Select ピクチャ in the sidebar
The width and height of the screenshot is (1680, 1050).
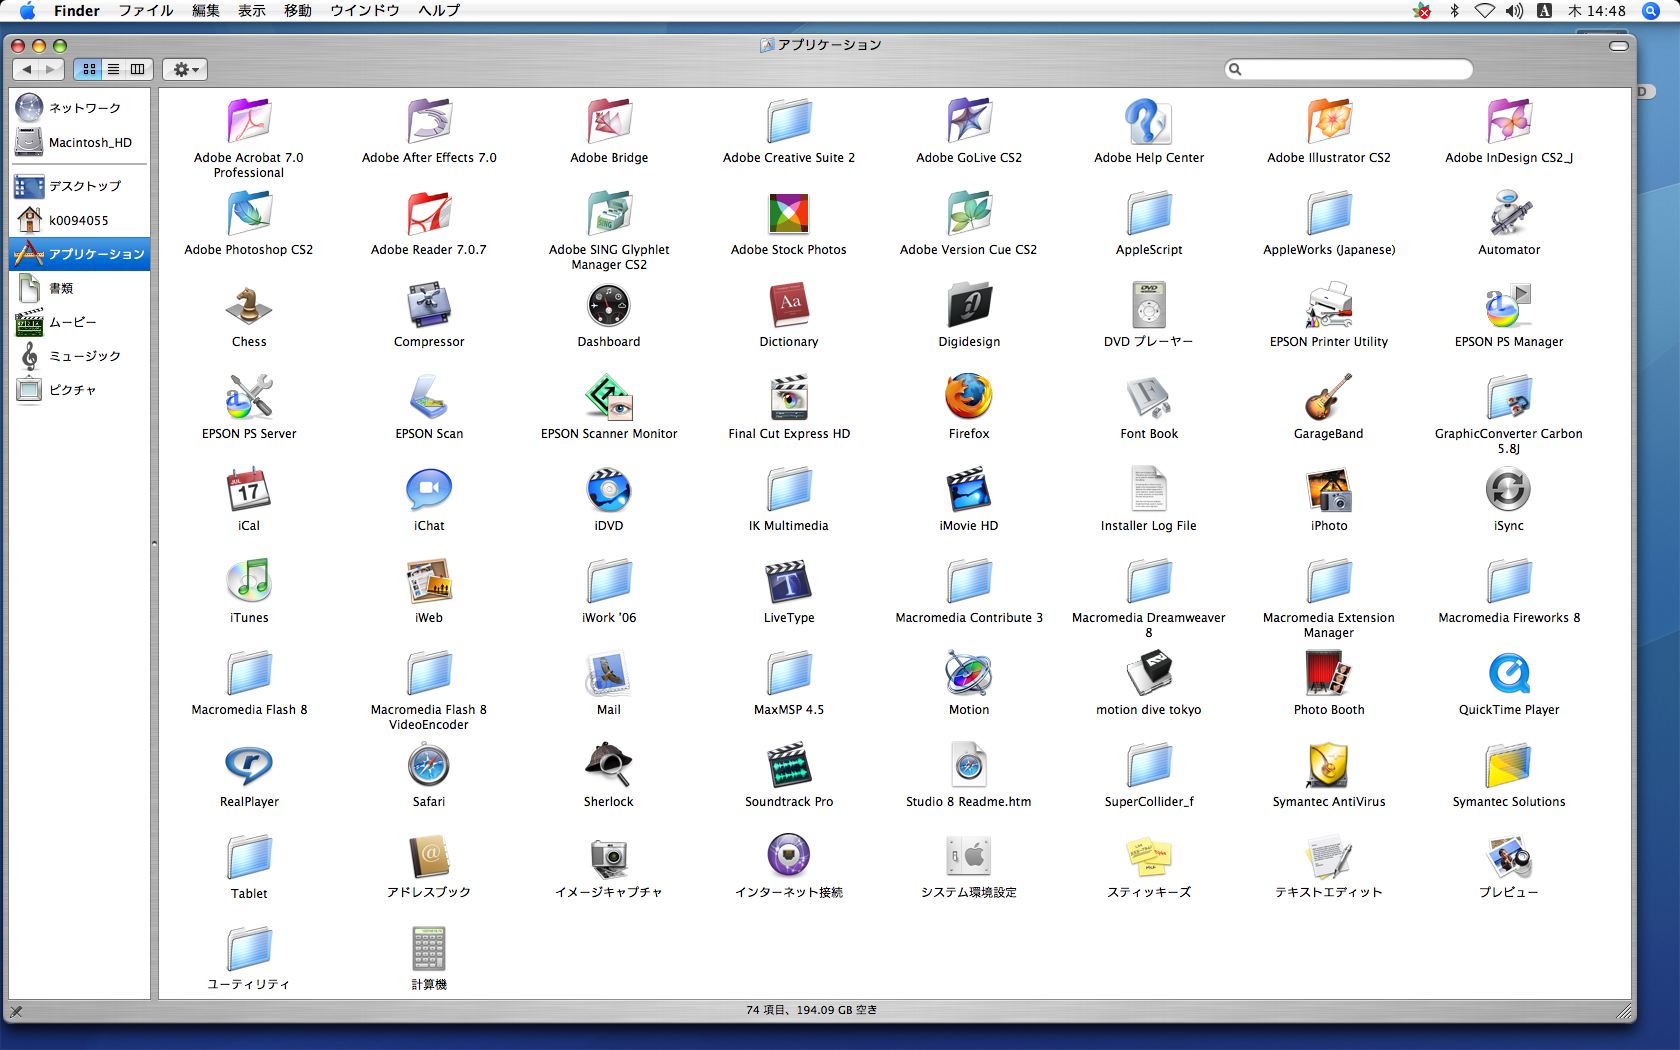pyautogui.click(x=80, y=390)
